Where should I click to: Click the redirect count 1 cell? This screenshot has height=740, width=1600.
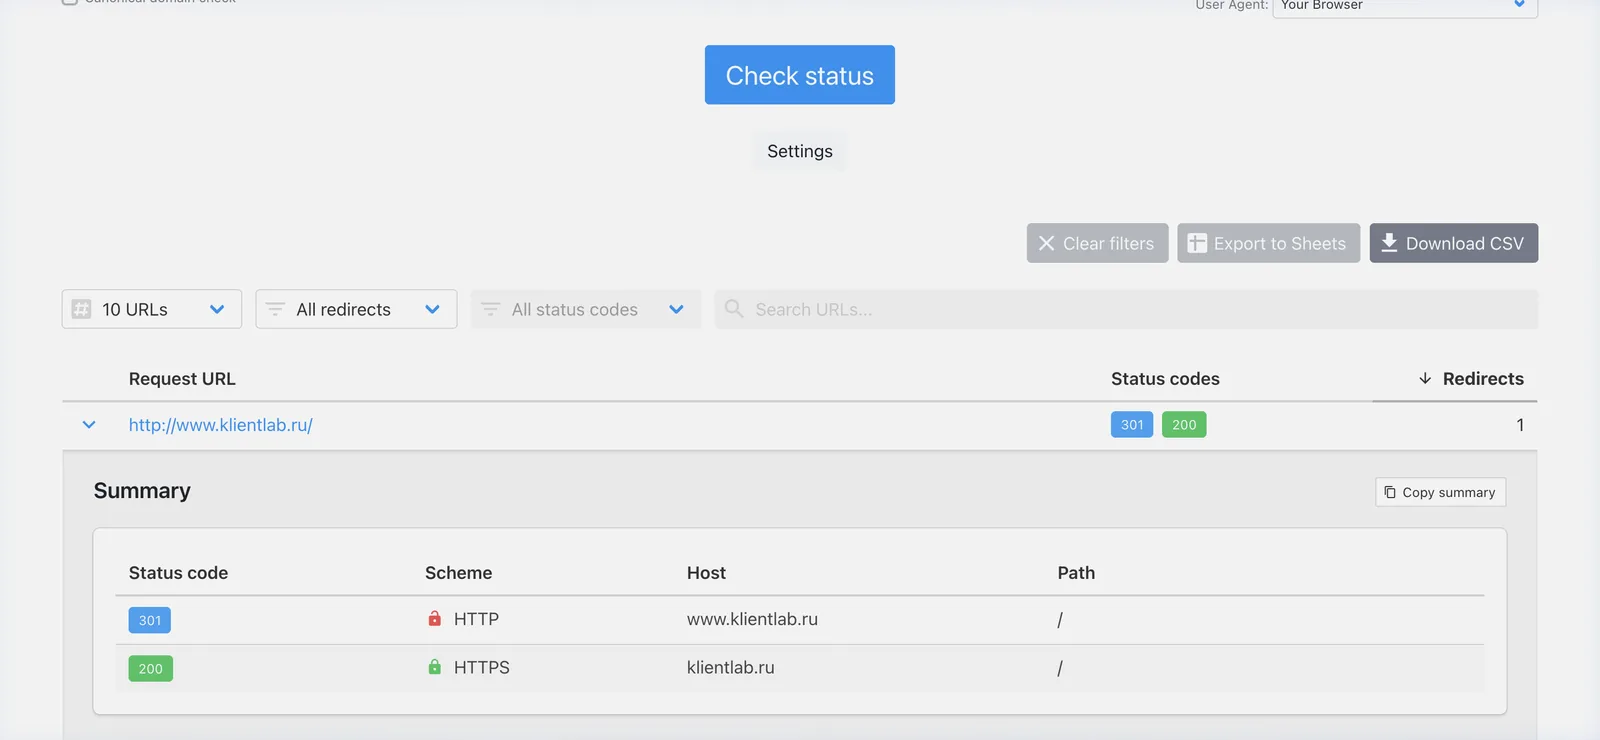(x=1520, y=425)
